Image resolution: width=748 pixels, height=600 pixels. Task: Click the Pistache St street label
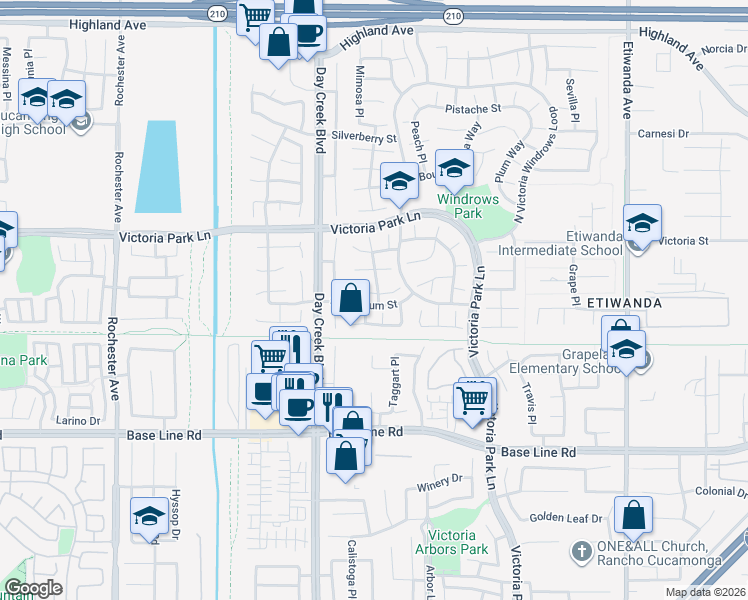coord(473,109)
